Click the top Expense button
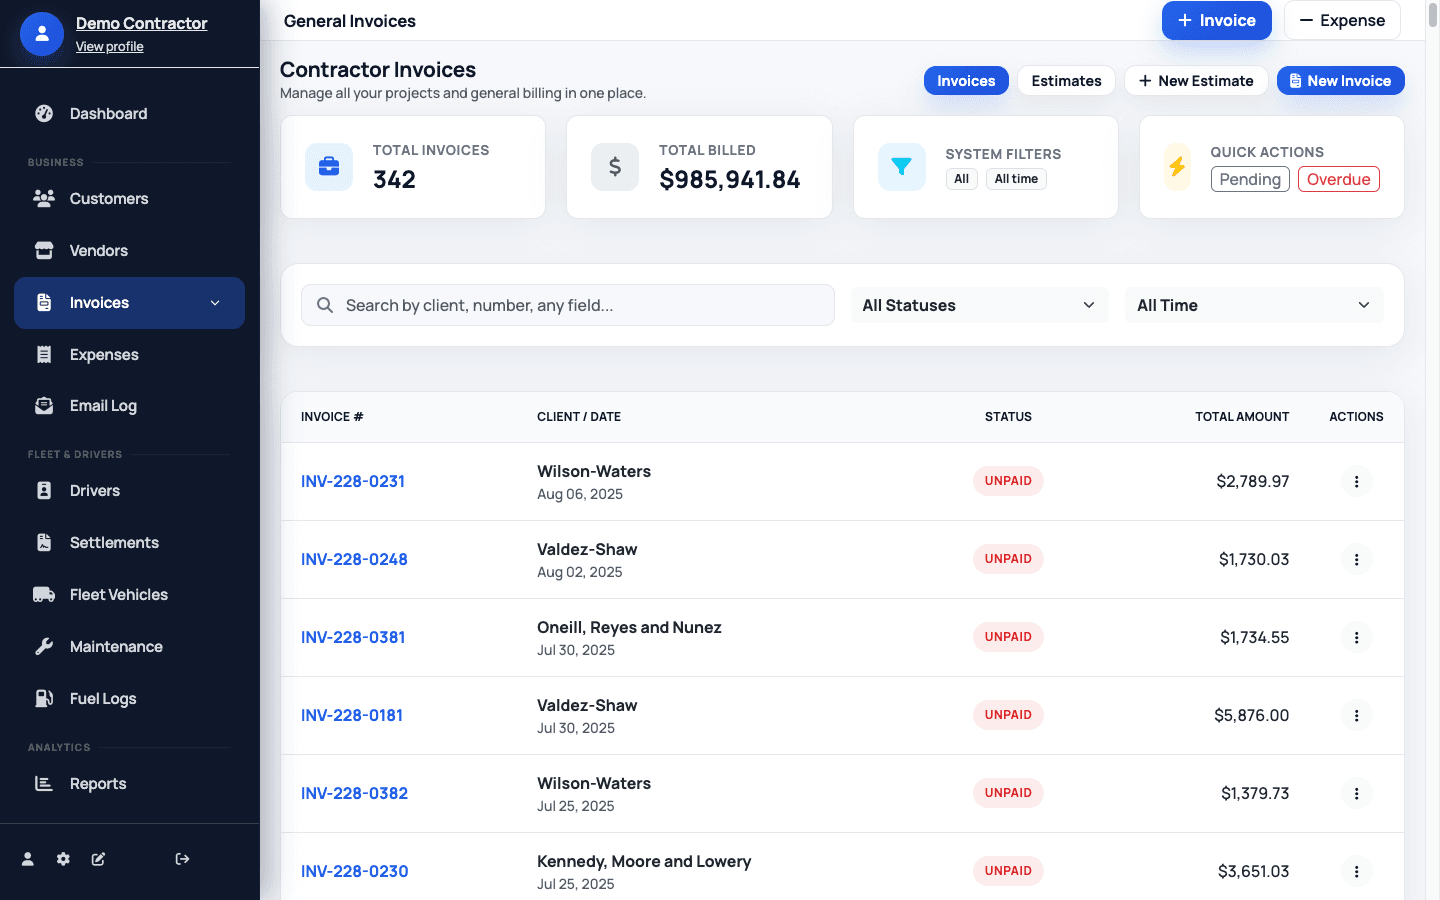This screenshot has width=1440, height=900. coord(1342,20)
